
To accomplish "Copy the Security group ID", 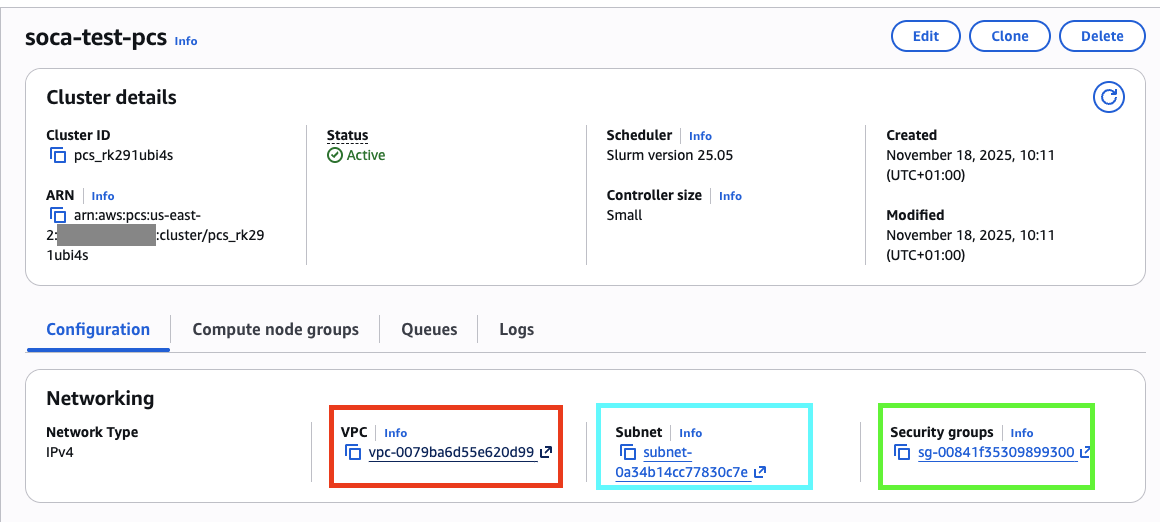I will click(x=903, y=453).
